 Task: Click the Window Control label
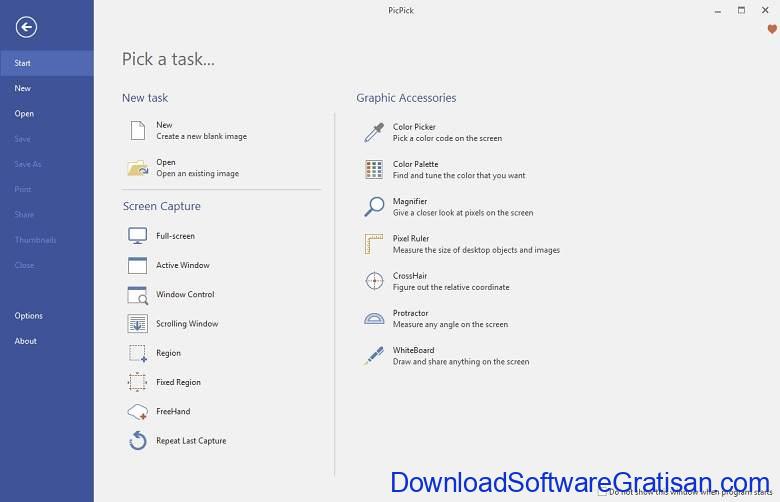point(185,295)
